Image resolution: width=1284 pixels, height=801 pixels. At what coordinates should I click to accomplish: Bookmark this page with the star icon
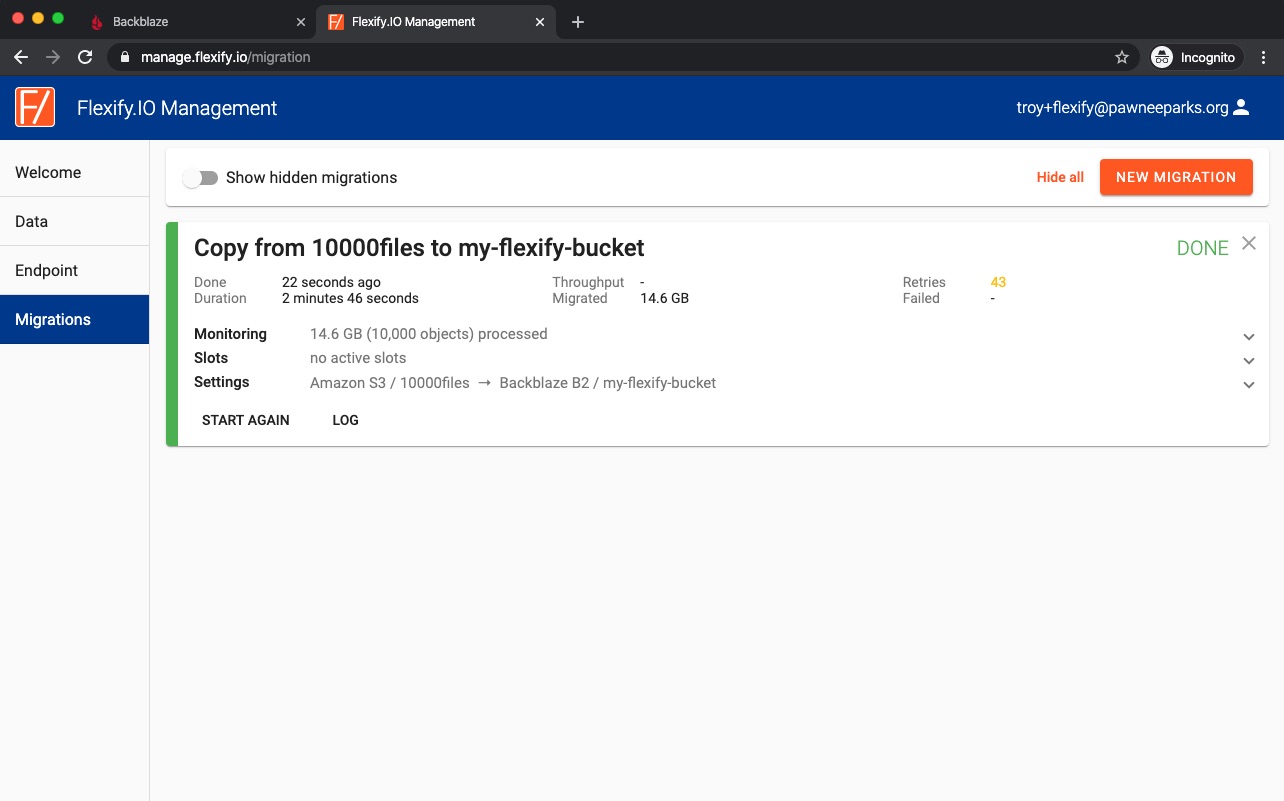1122,57
